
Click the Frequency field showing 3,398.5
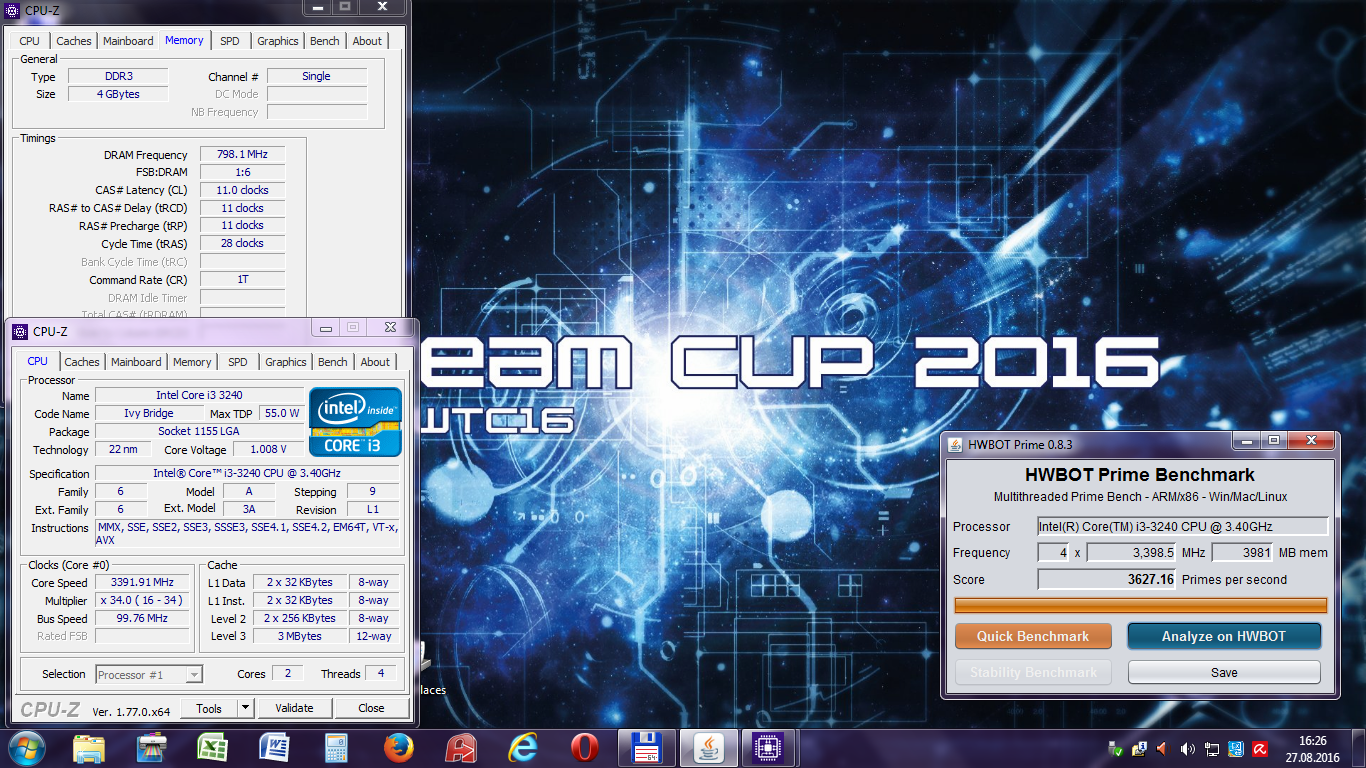[1131, 553]
